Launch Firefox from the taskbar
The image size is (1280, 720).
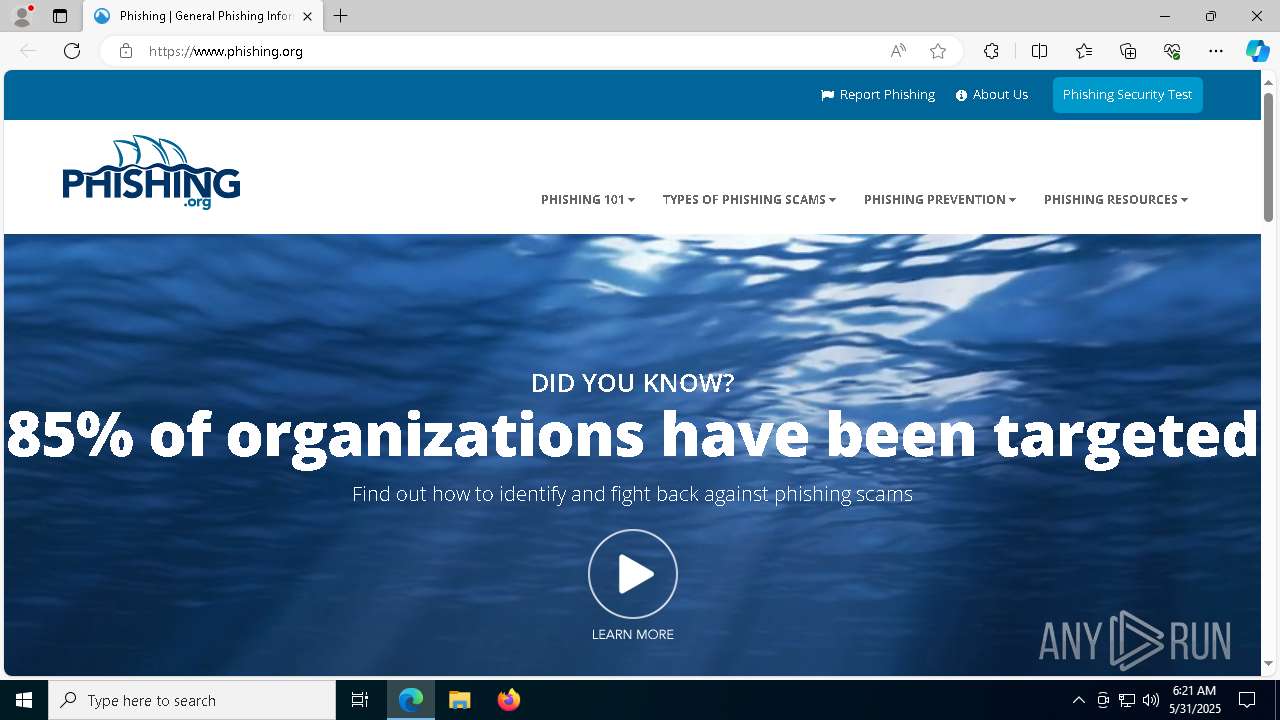pyautogui.click(x=509, y=700)
